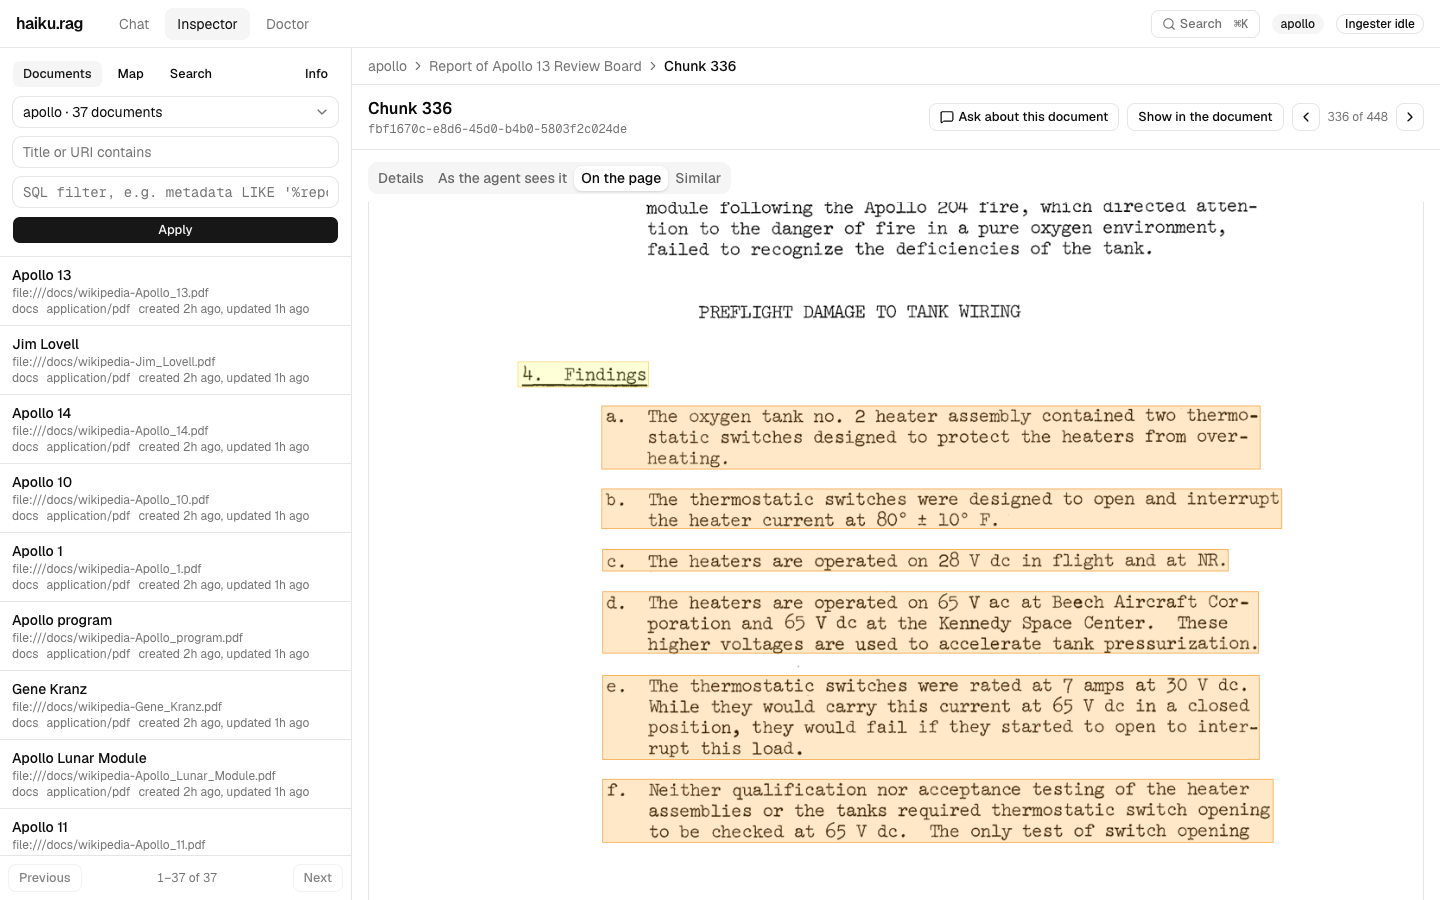Open the Apollo 10 document

pyautogui.click(x=175, y=498)
